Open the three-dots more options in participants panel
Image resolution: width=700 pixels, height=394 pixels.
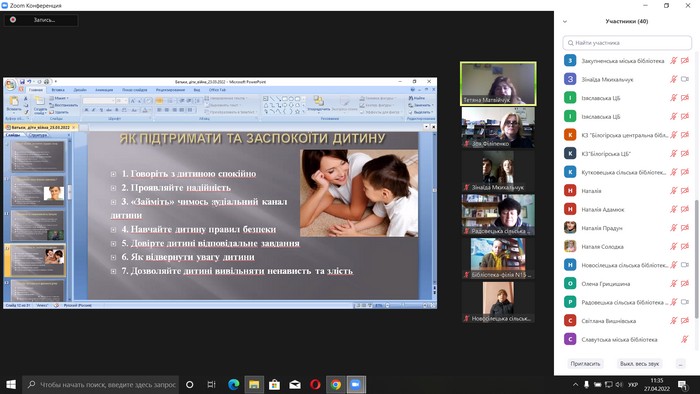(680, 364)
